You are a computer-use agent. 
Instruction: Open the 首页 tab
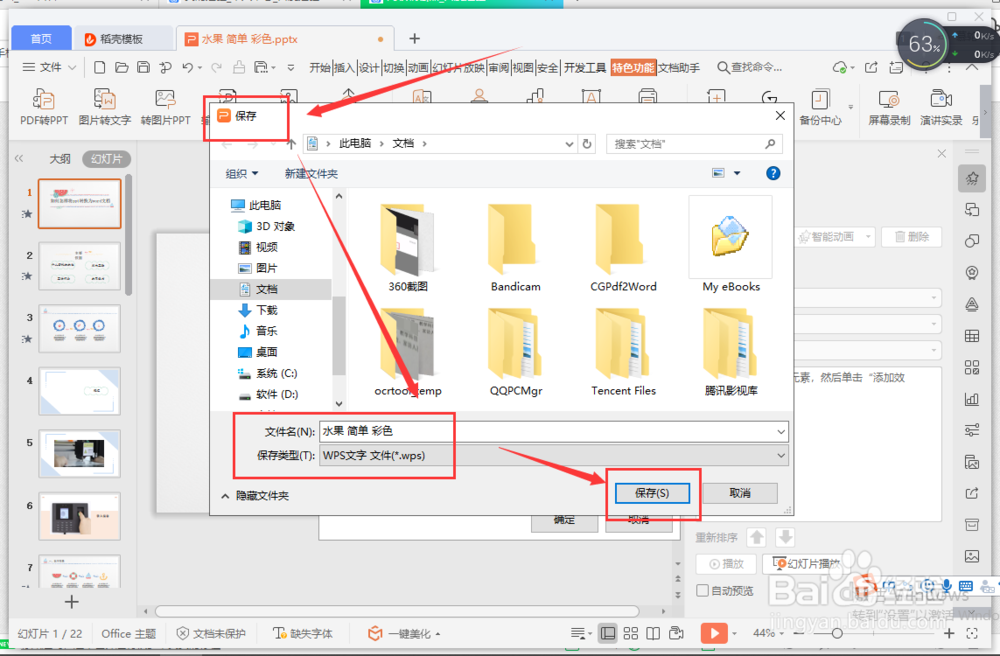pyautogui.click(x=41, y=39)
